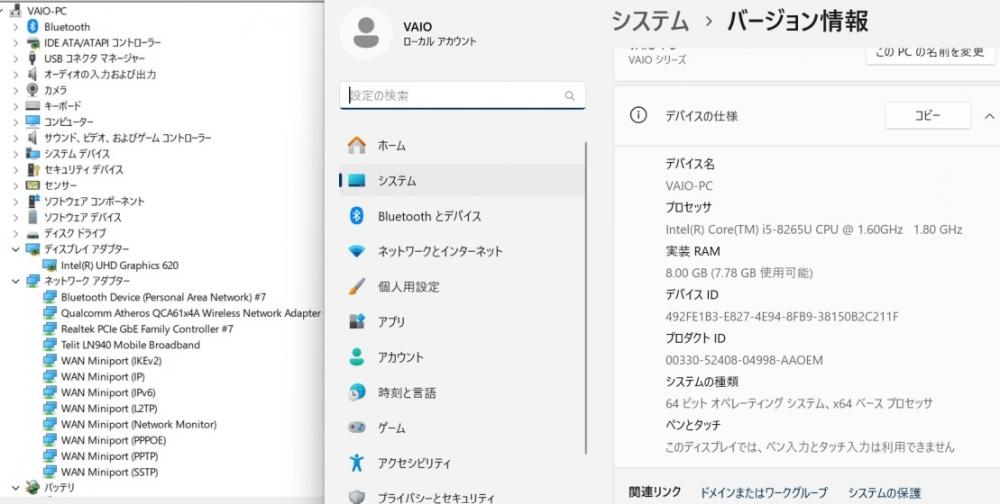Click the ディスク ドライブ icon
The height and width of the screenshot is (504, 1000).
[33, 233]
